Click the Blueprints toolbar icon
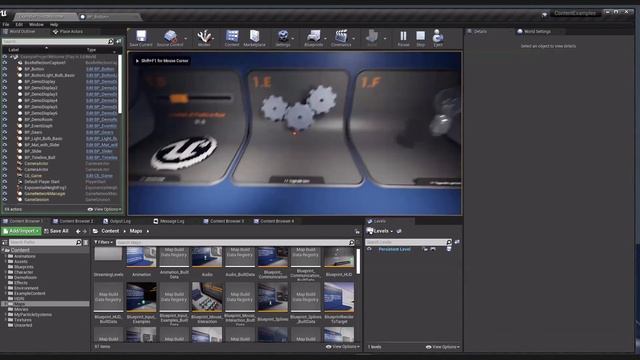 tap(313, 36)
